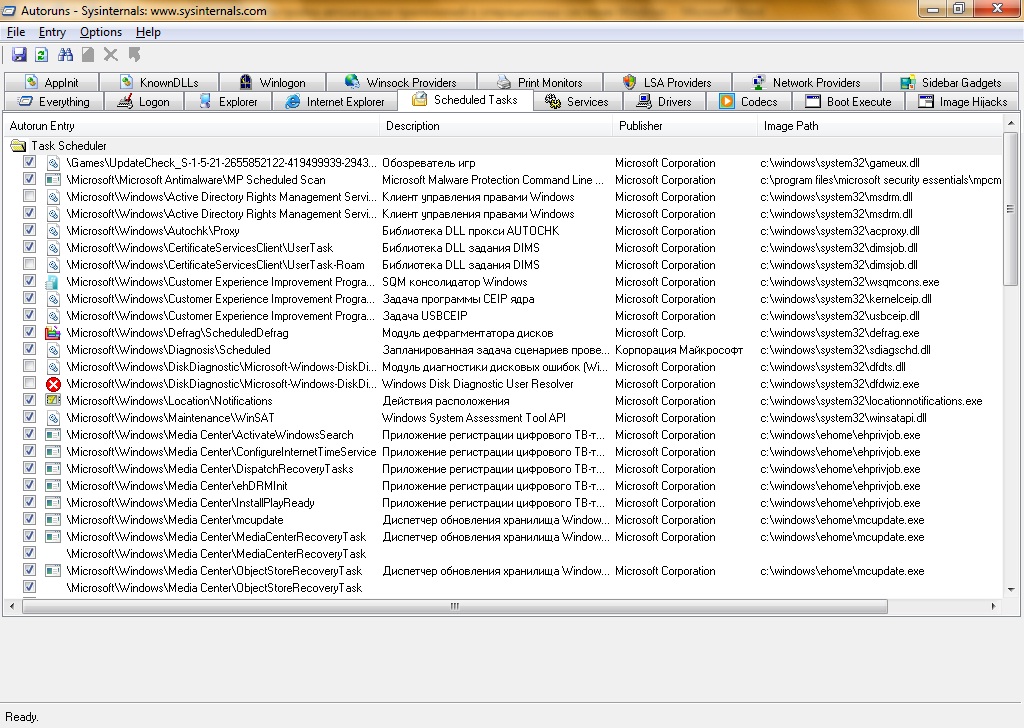Click the Diagnosis Scheduled entry file icon

coord(53,350)
